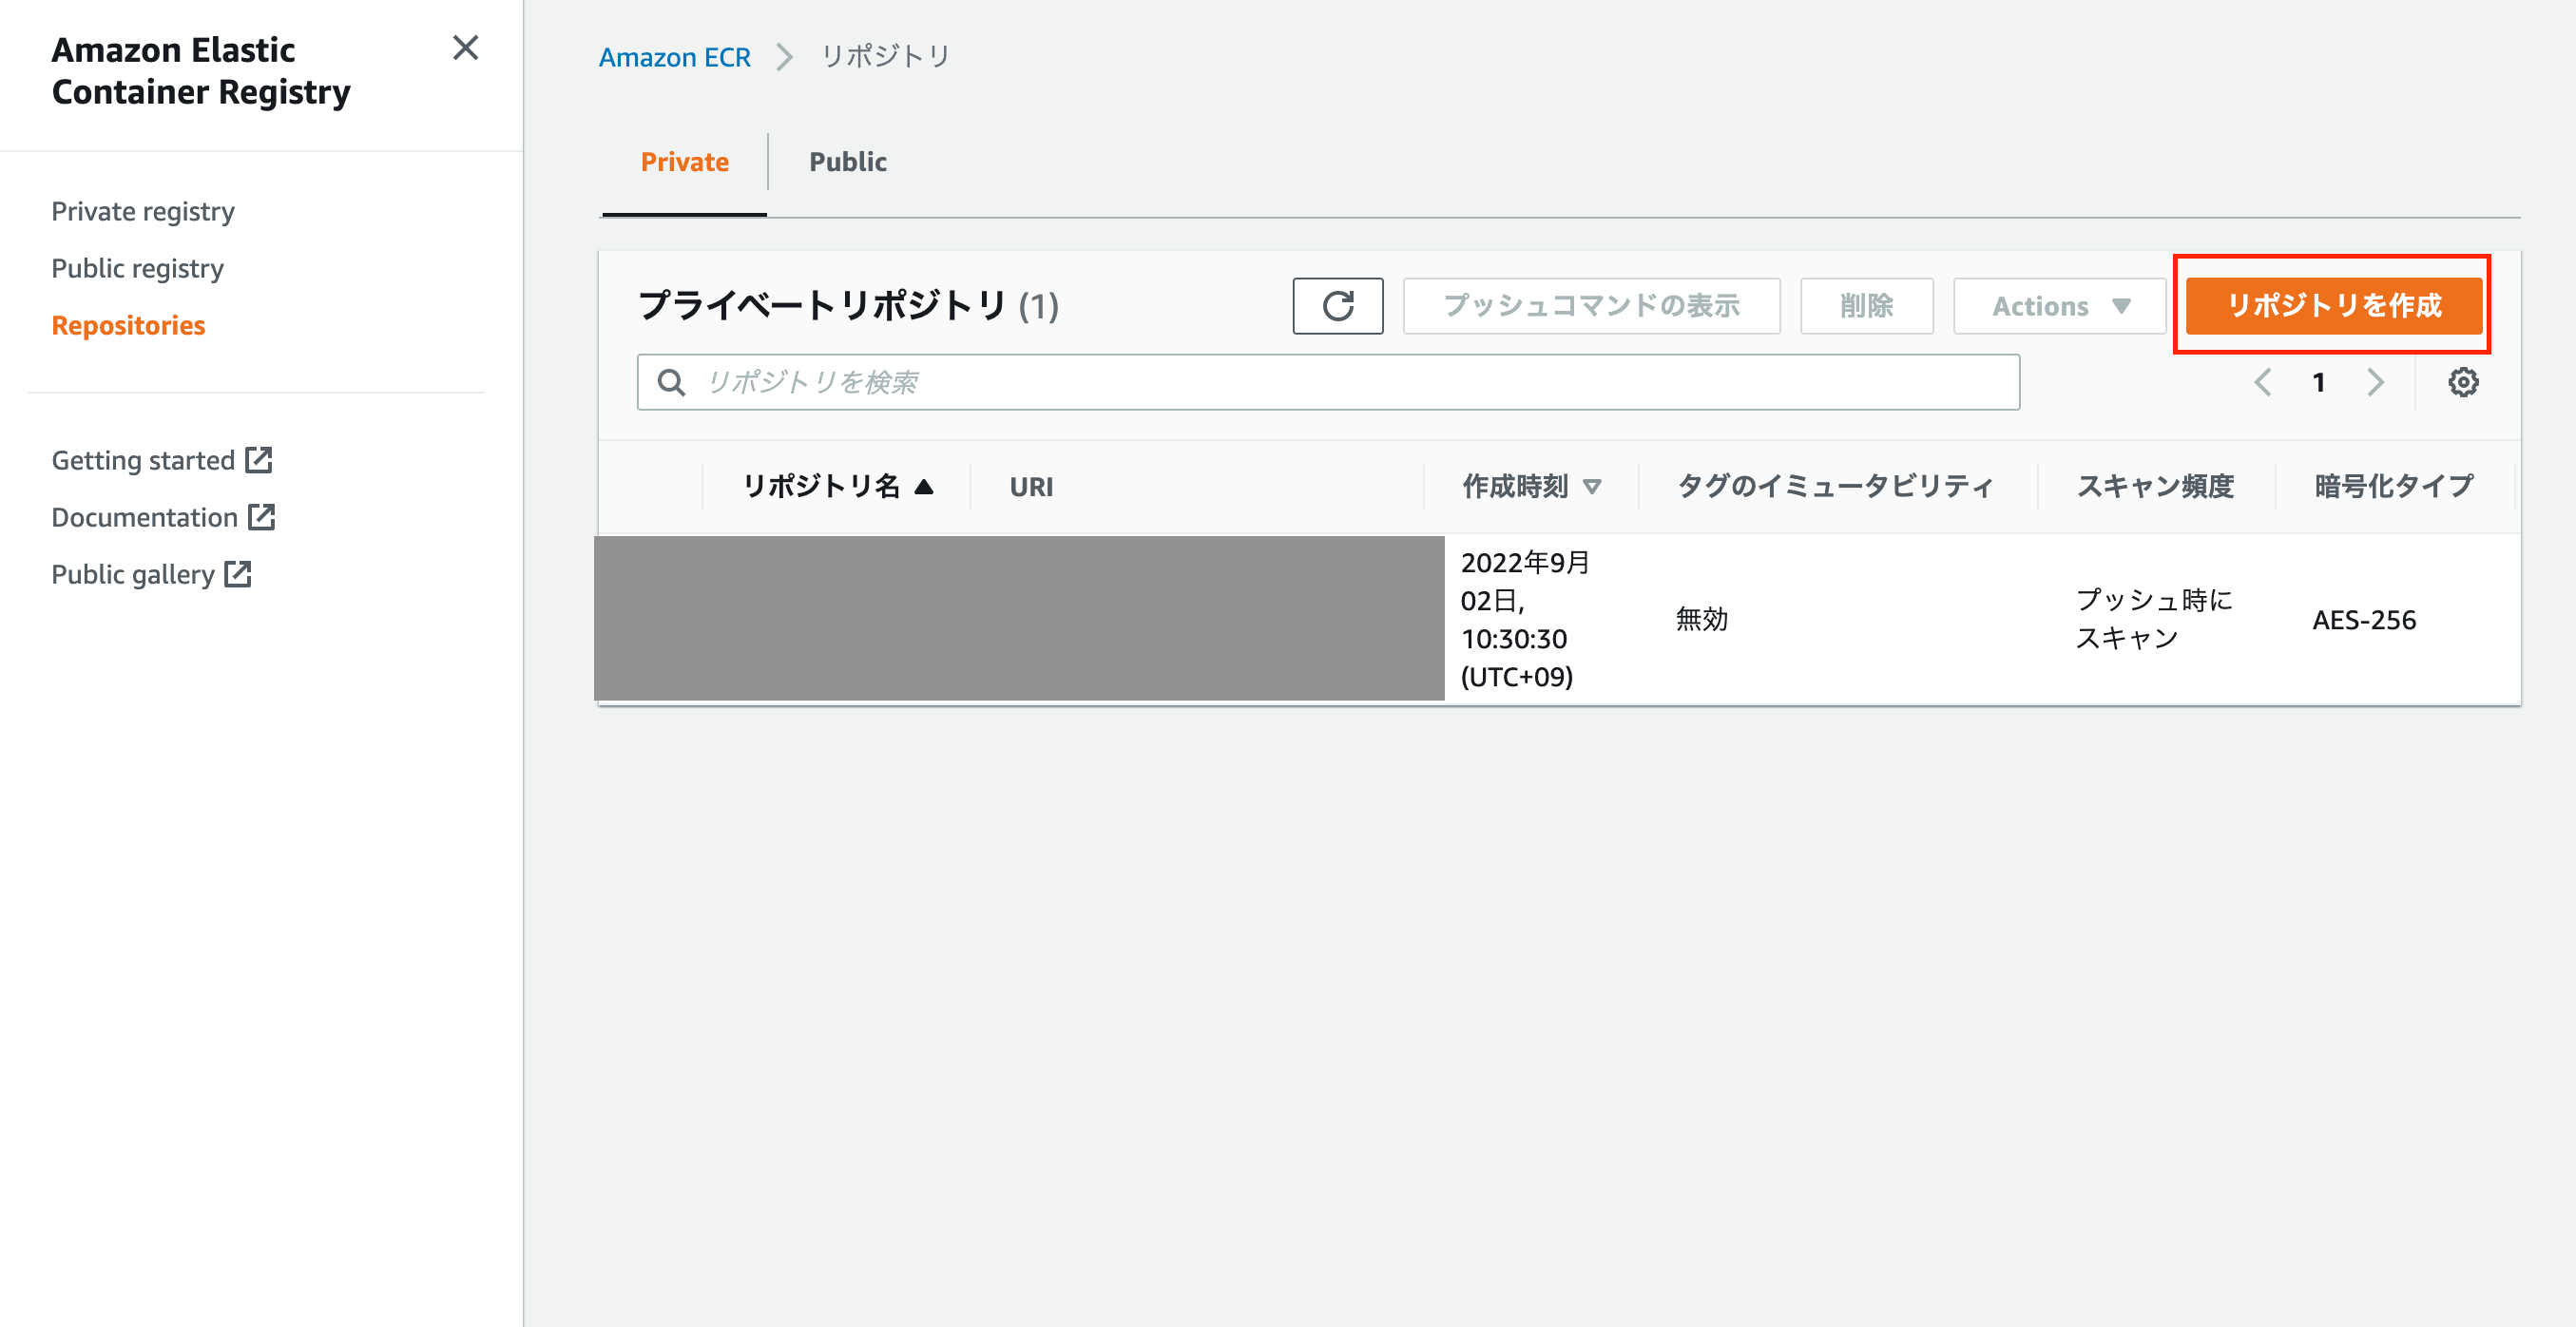The width and height of the screenshot is (2576, 1327).
Task: Switch to the Public repositories tab
Action: tap(847, 161)
